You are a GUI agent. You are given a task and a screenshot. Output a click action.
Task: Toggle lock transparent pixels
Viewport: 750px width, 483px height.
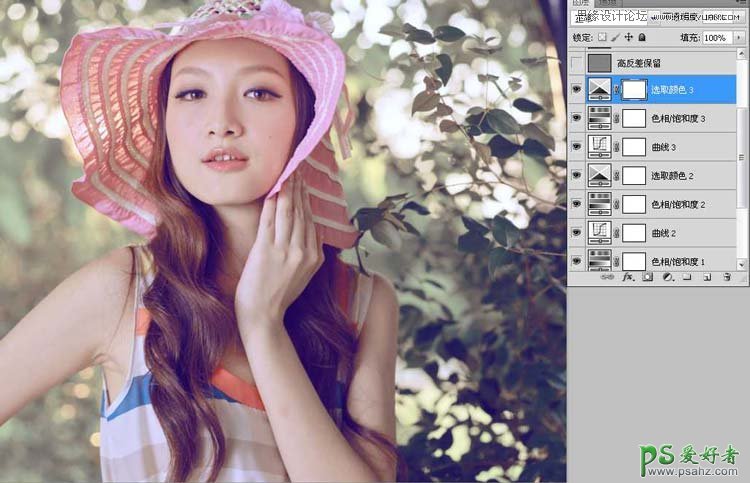click(602, 37)
